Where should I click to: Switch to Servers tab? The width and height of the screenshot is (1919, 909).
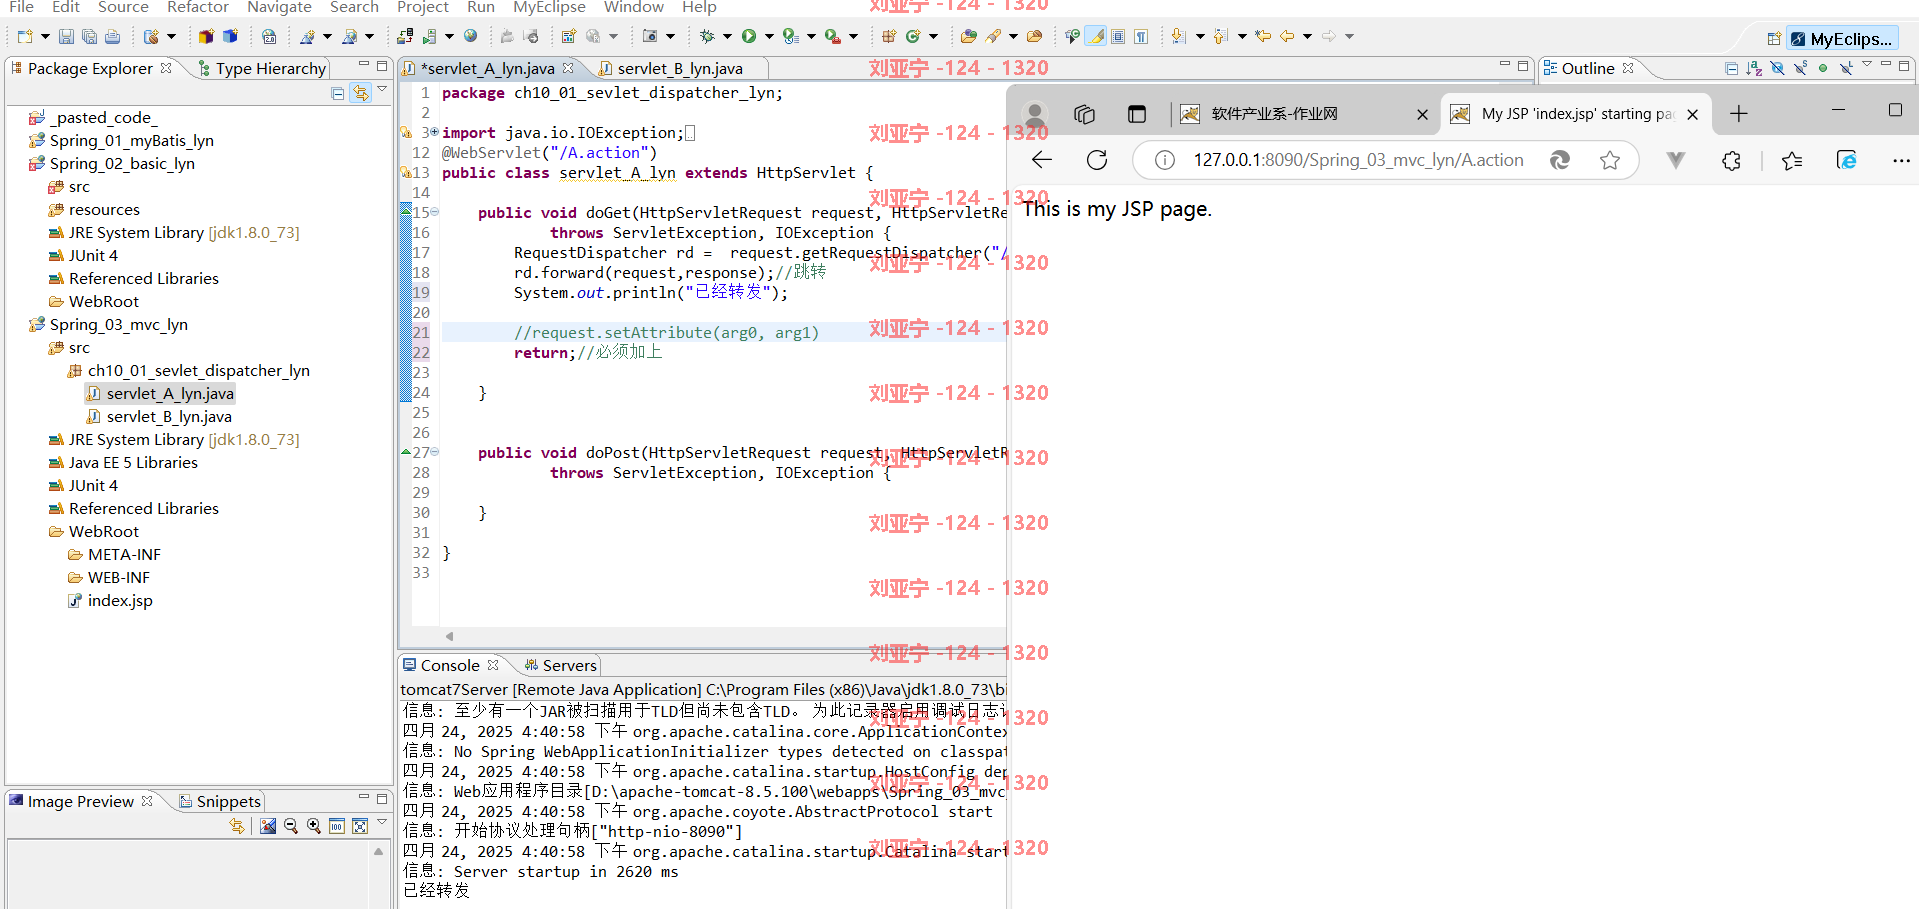[561, 665]
